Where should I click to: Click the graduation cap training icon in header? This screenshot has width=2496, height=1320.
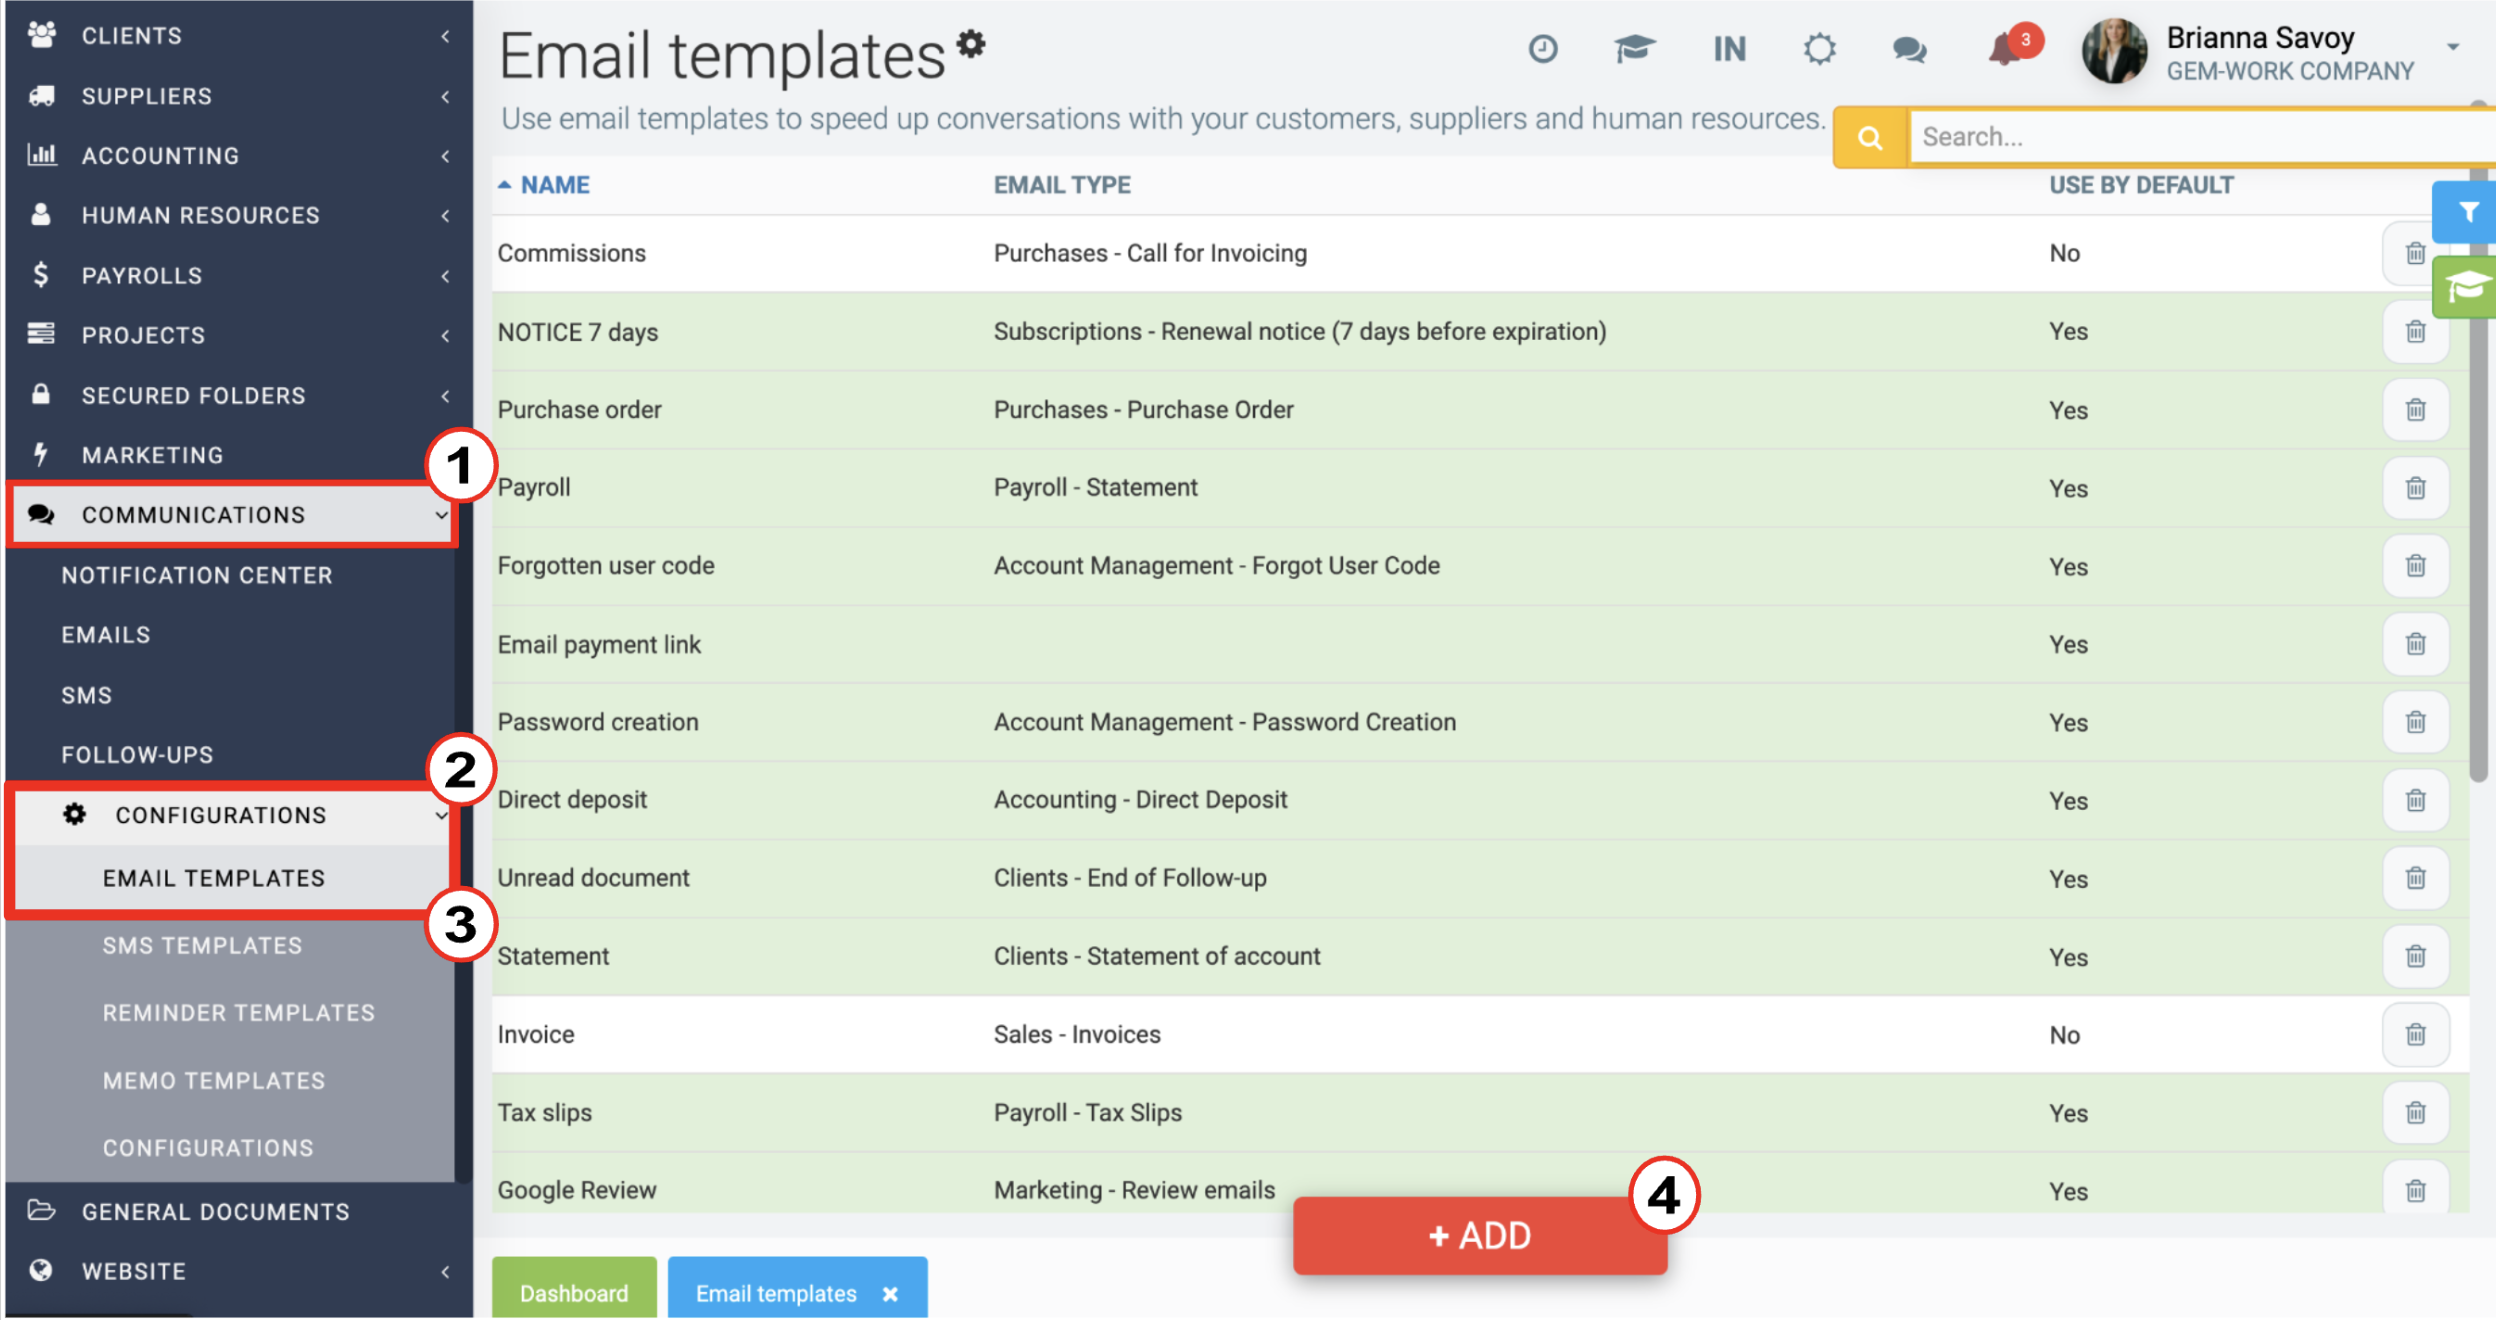click(x=1634, y=49)
